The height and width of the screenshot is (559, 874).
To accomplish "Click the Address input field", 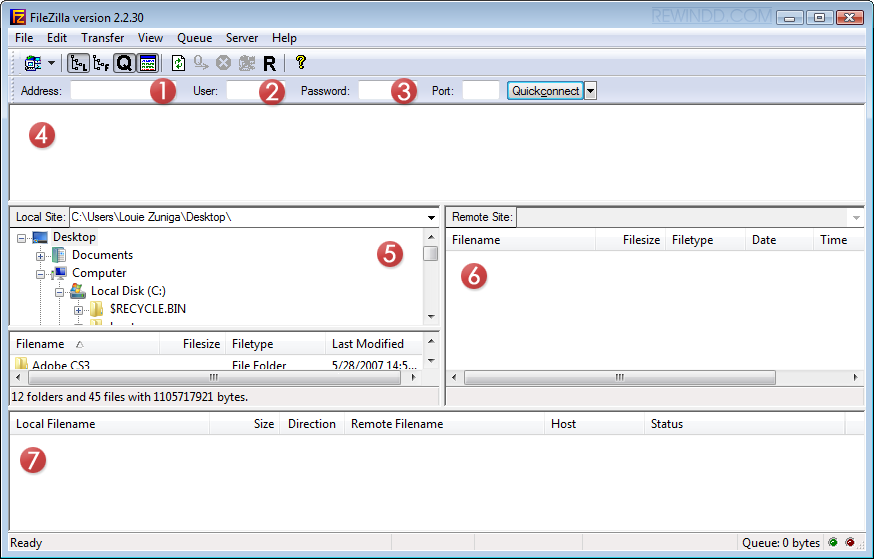I will point(123,90).
